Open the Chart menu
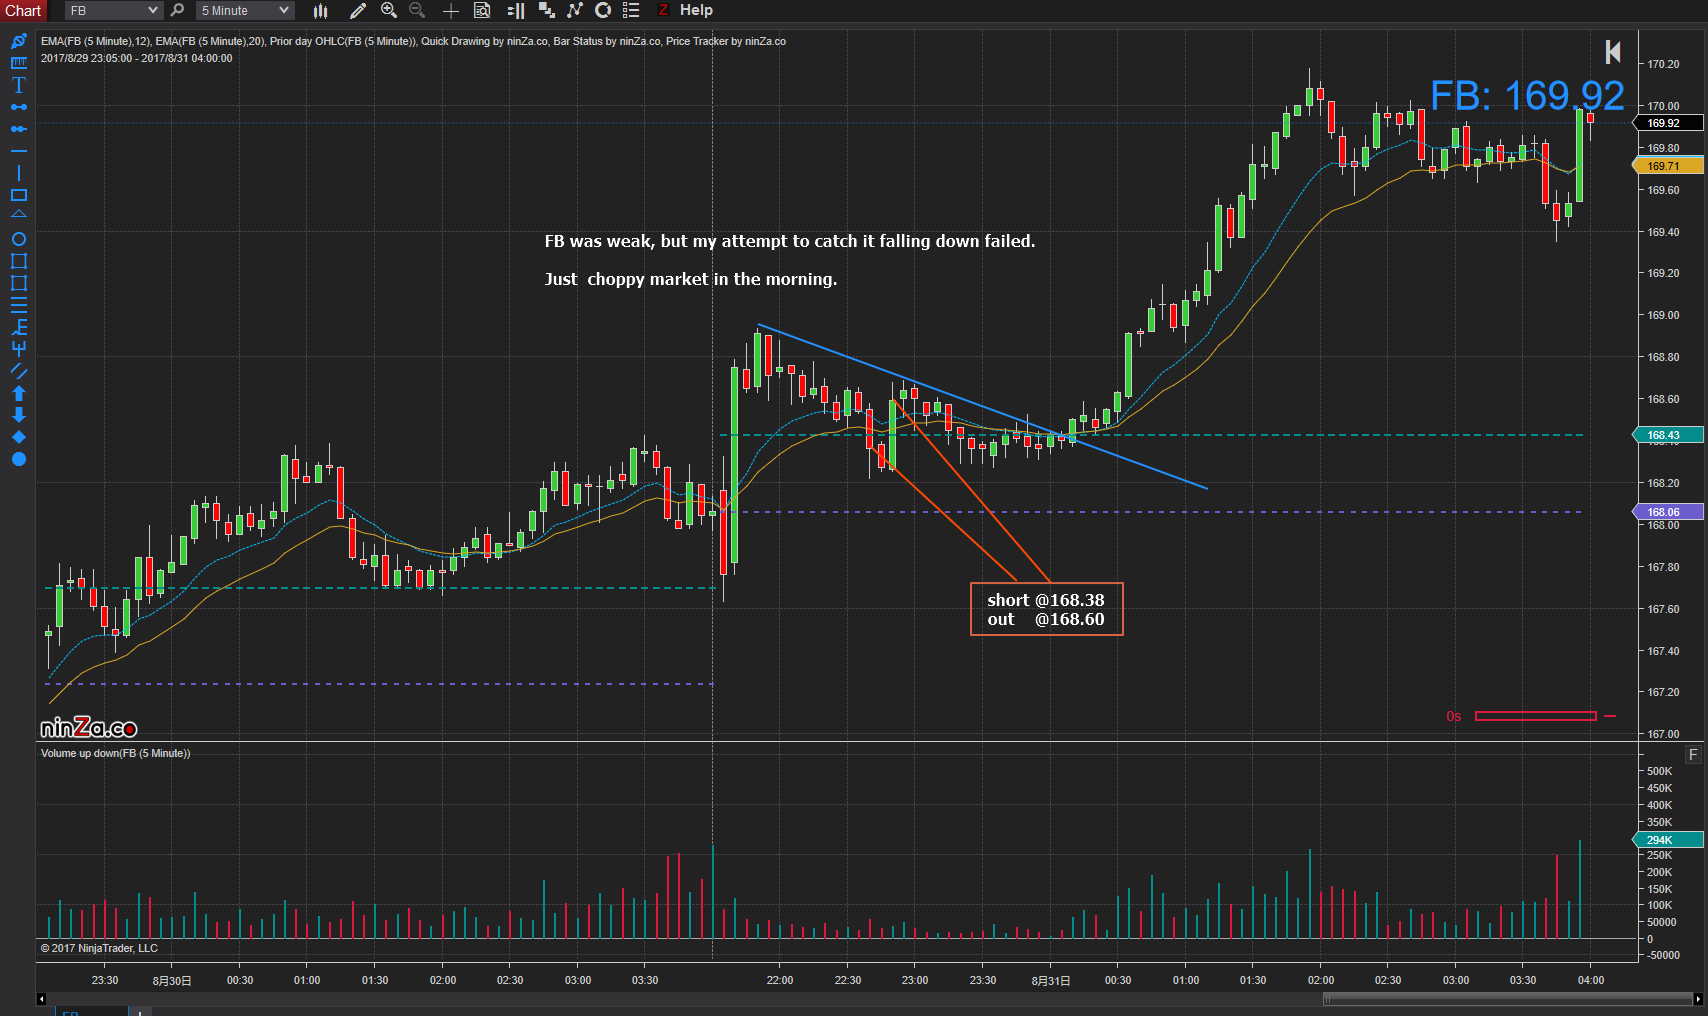This screenshot has width=1708, height=1016. [23, 10]
